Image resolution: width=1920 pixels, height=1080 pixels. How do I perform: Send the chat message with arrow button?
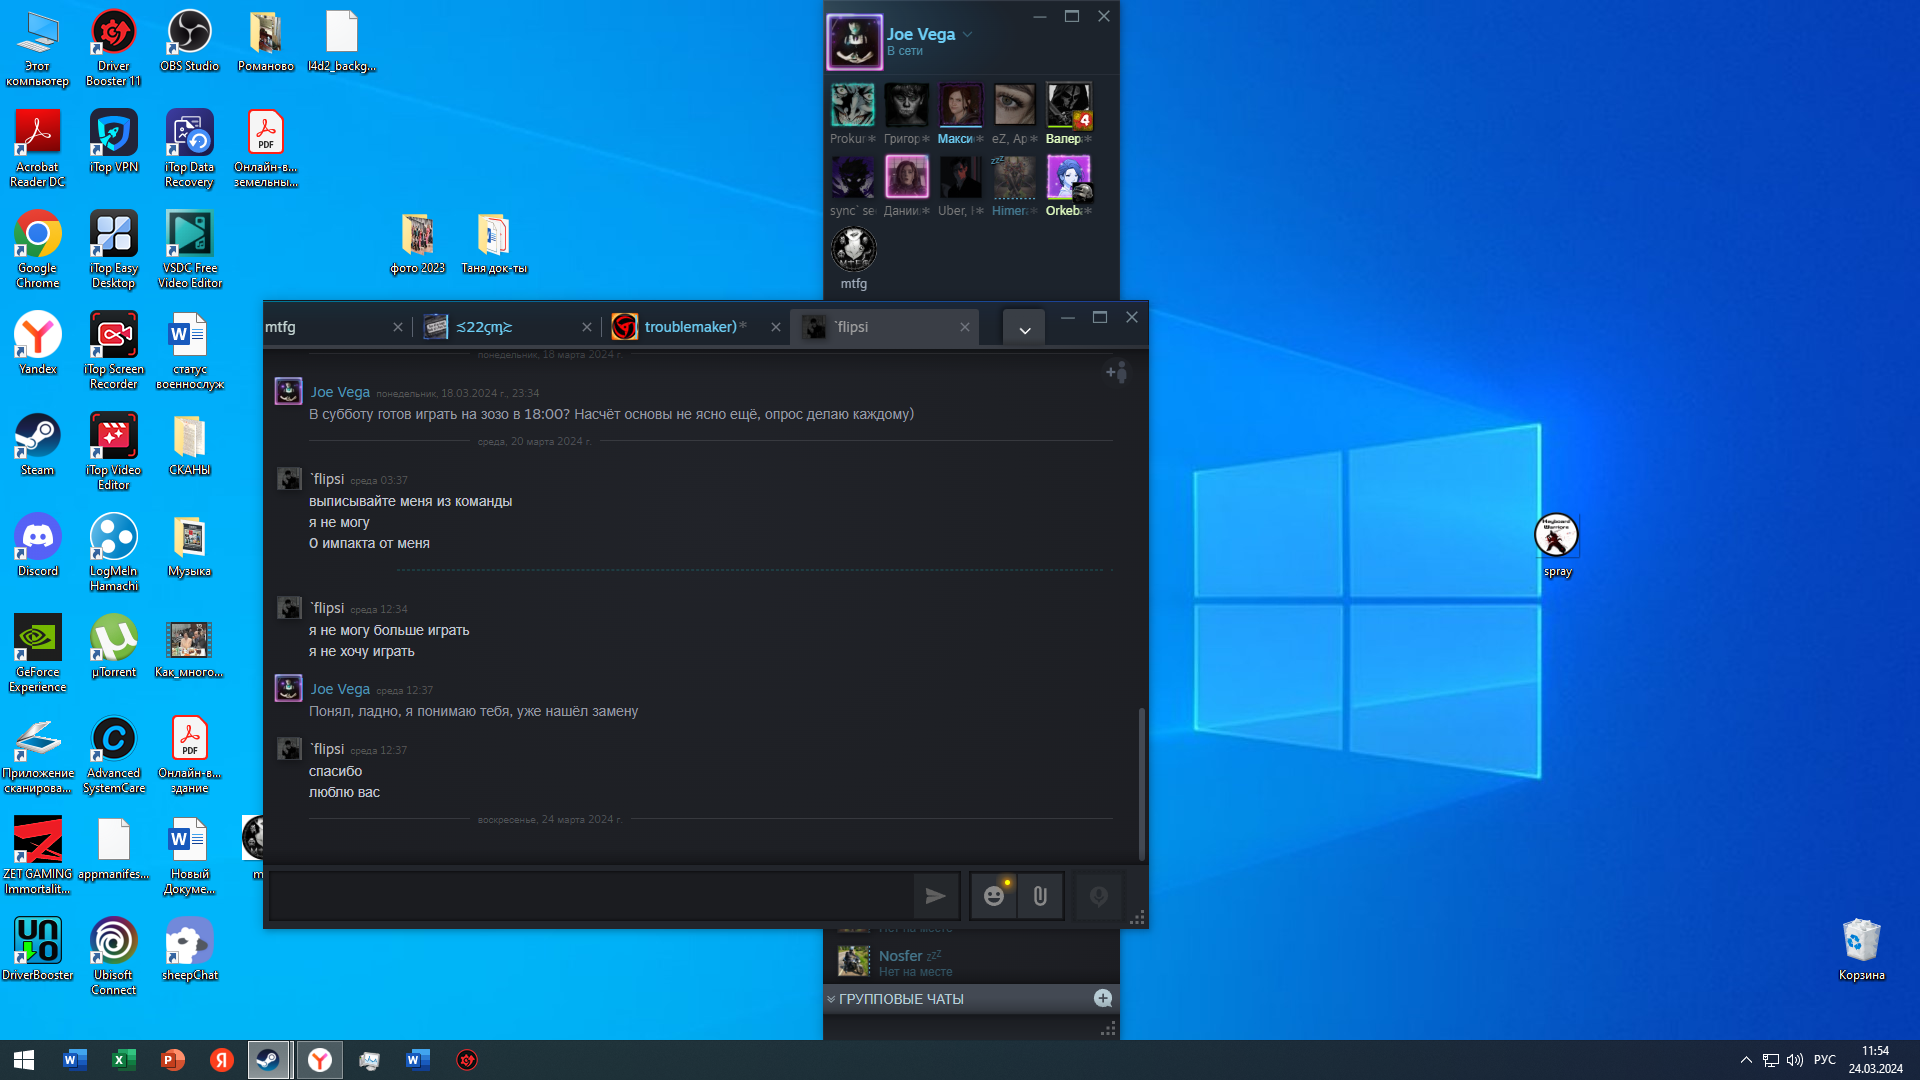935,896
